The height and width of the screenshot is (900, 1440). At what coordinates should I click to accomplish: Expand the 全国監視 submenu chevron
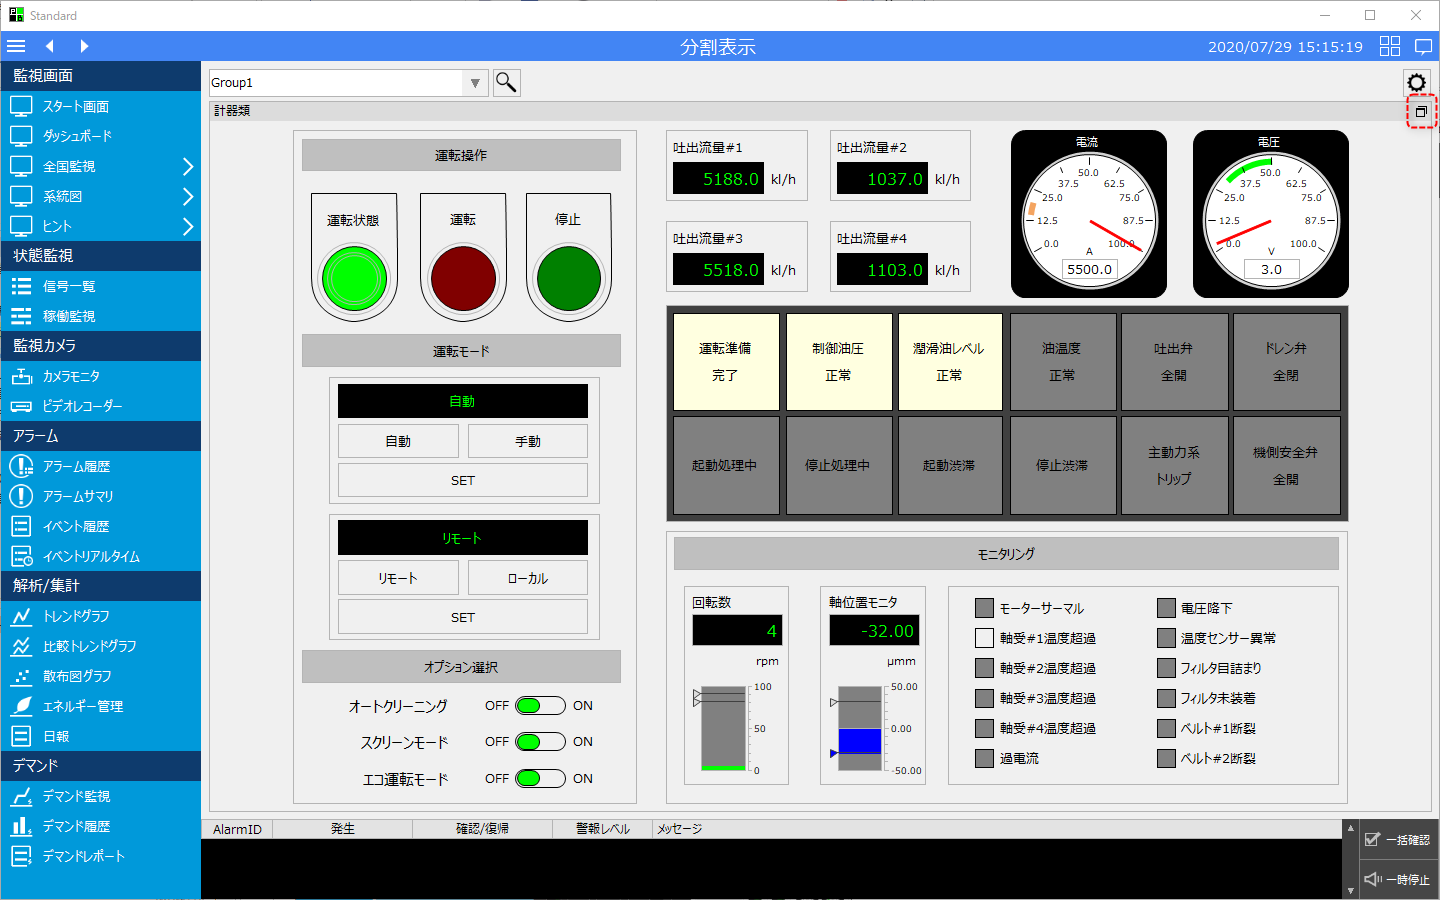(x=187, y=167)
